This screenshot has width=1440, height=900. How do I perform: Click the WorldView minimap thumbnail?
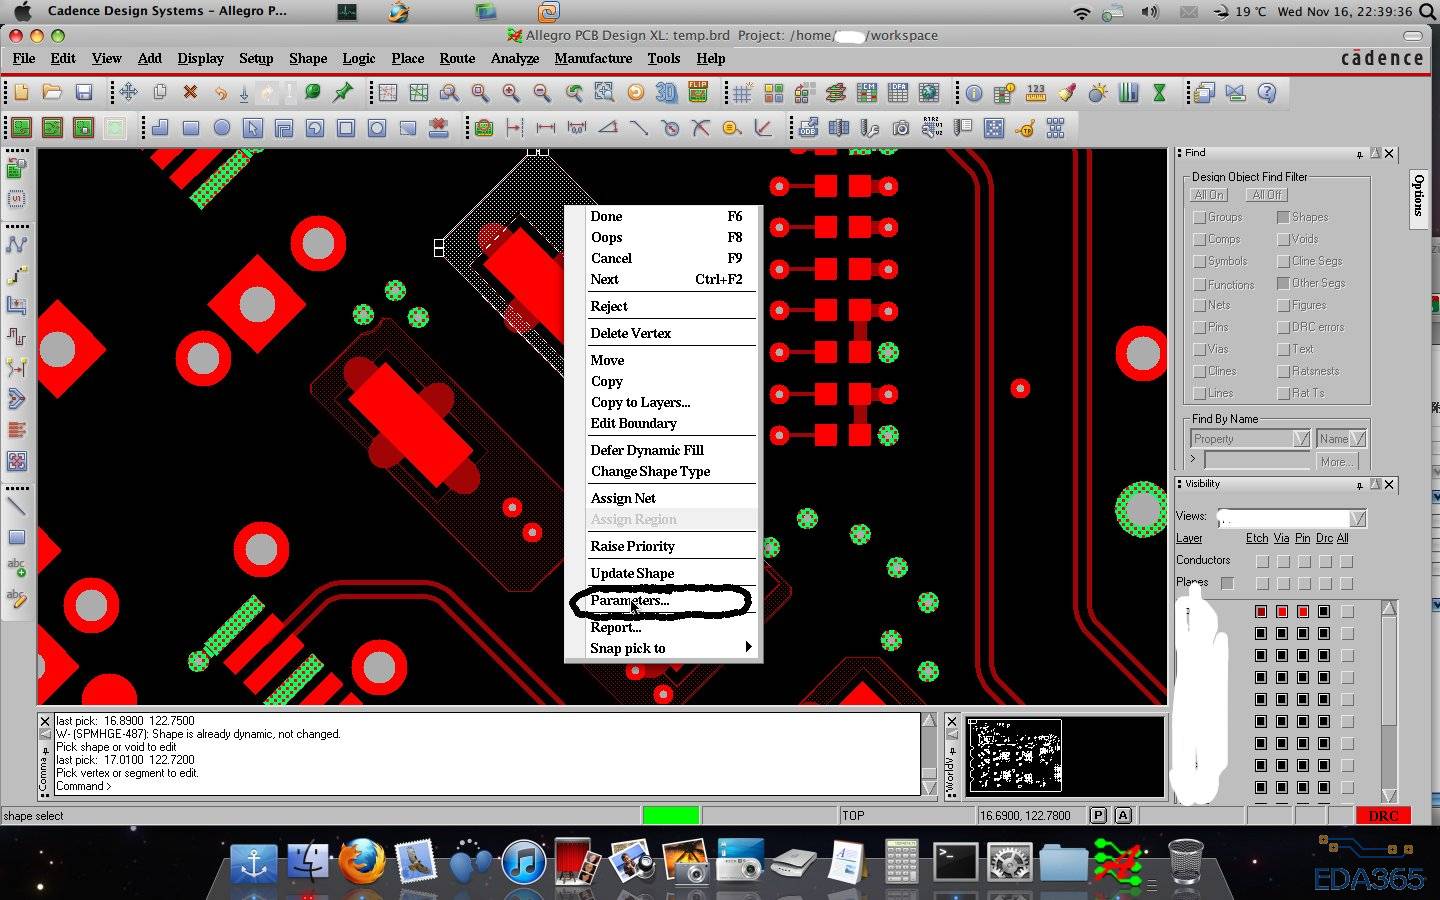tap(1015, 755)
